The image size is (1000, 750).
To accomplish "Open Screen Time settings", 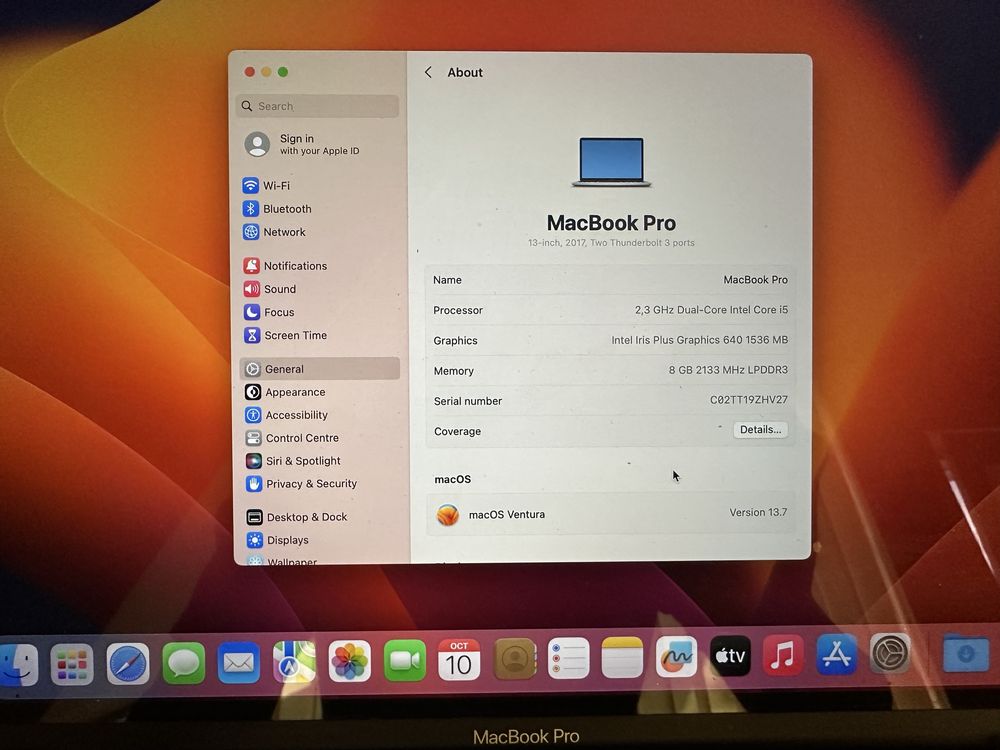I will (x=285, y=335).
